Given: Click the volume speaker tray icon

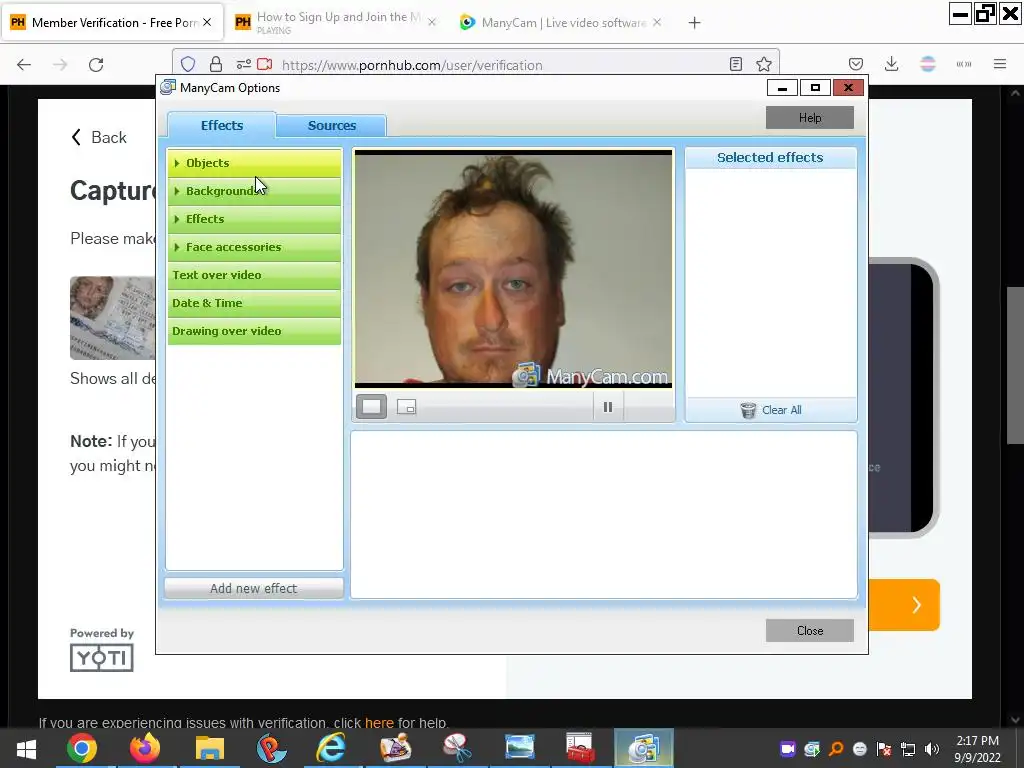Looking at the screenshot, I should pos(932,749).
